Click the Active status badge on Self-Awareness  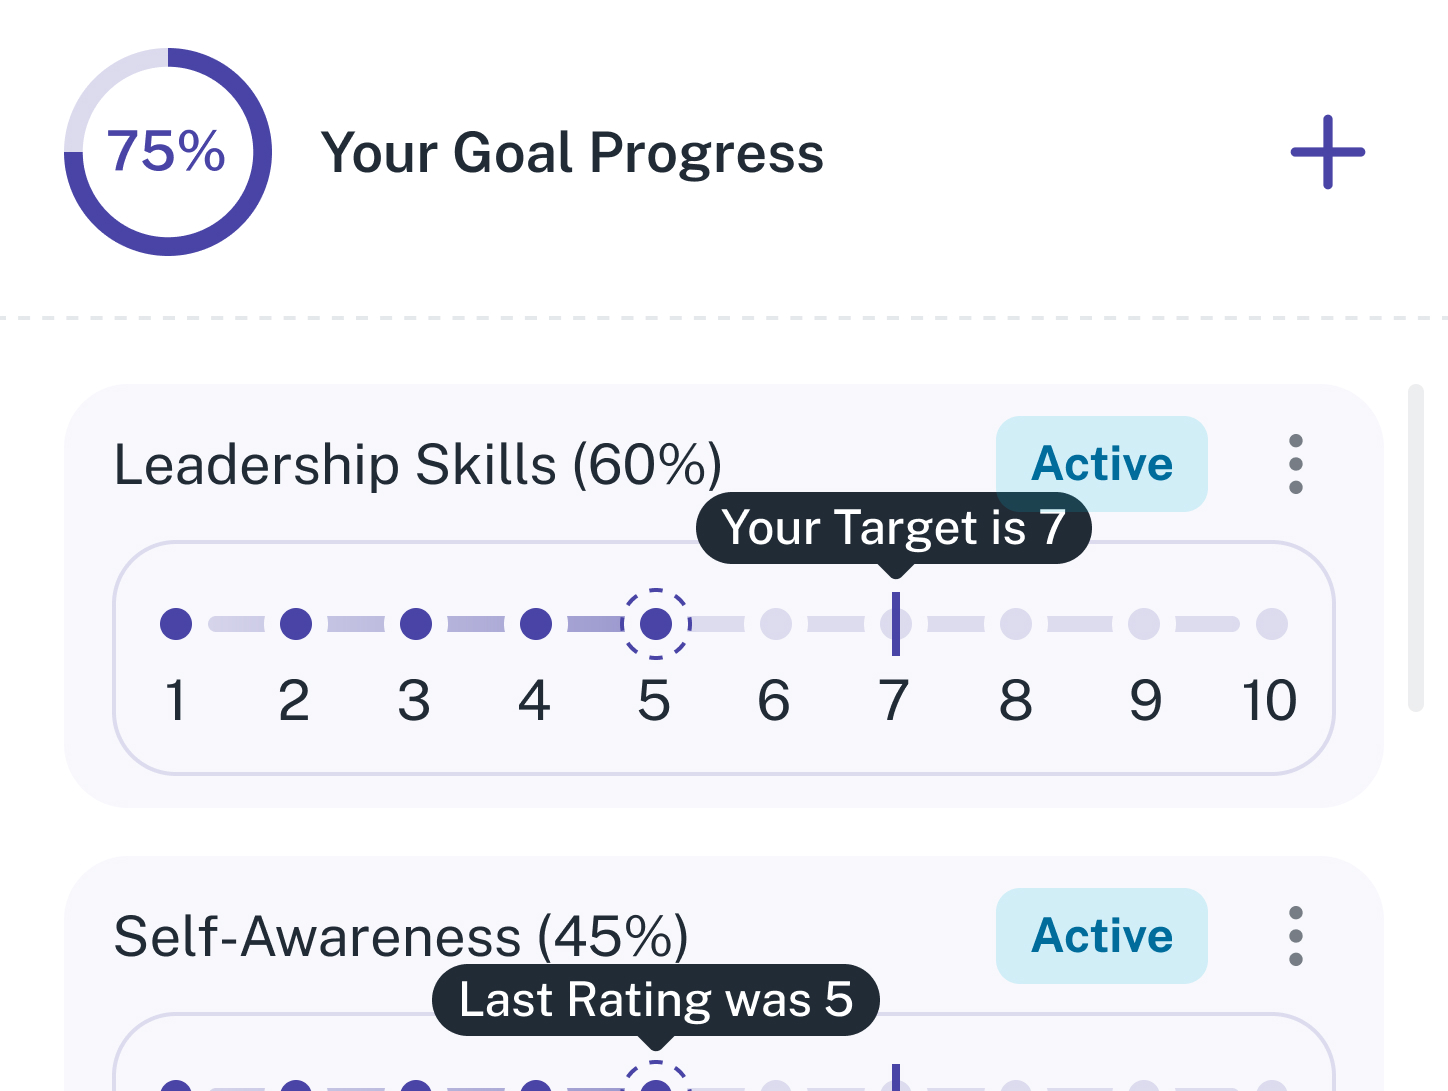(1101, 936)
